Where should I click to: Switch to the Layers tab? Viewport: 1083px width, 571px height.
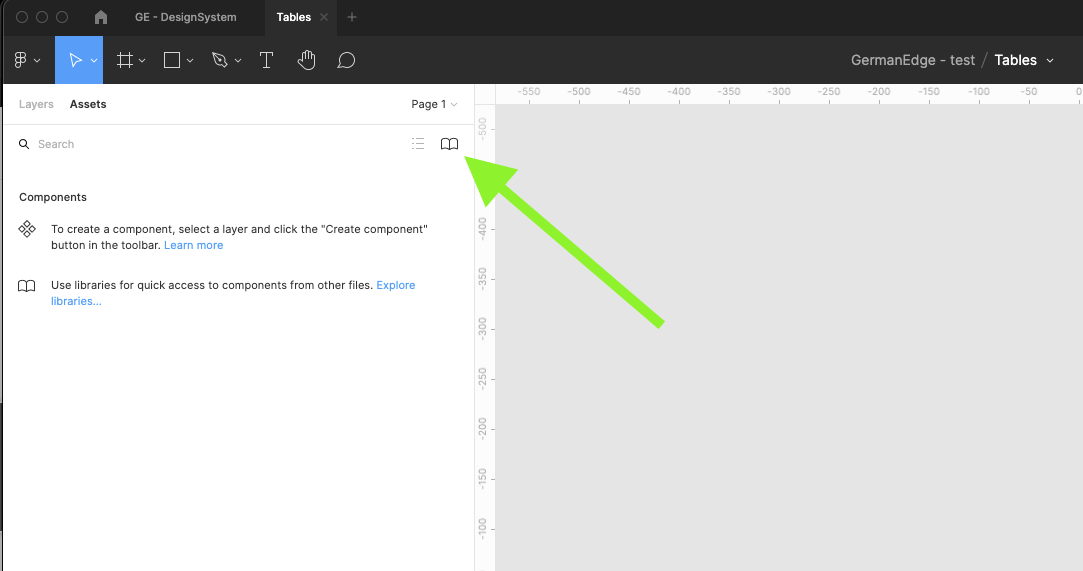[x=36, y=104]
